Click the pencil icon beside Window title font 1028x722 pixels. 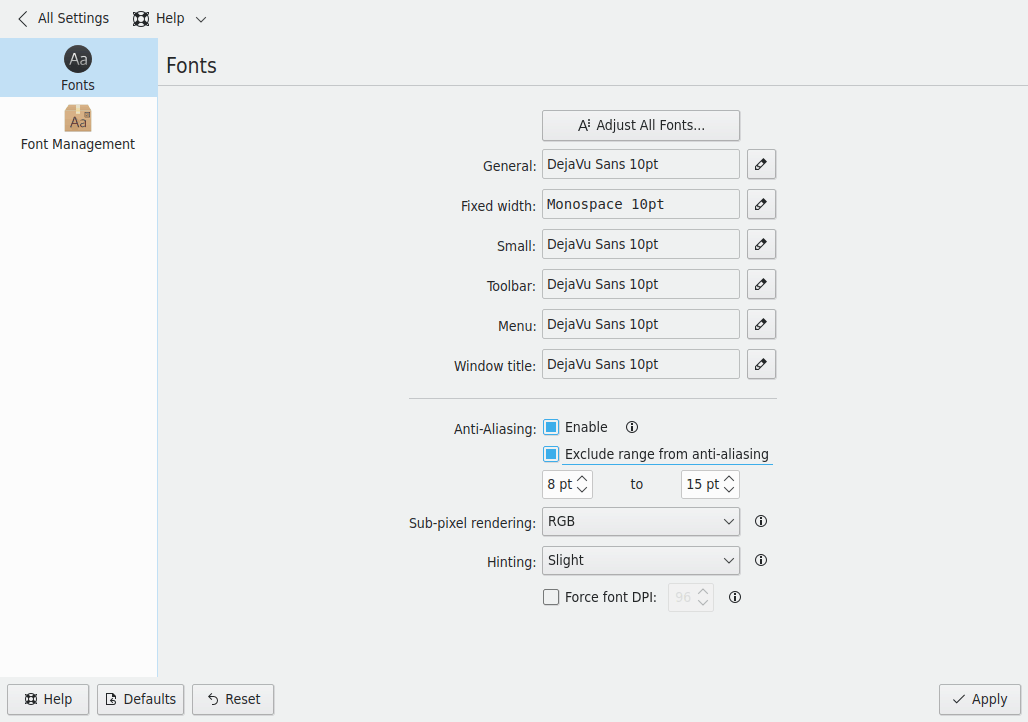(761, 364)
